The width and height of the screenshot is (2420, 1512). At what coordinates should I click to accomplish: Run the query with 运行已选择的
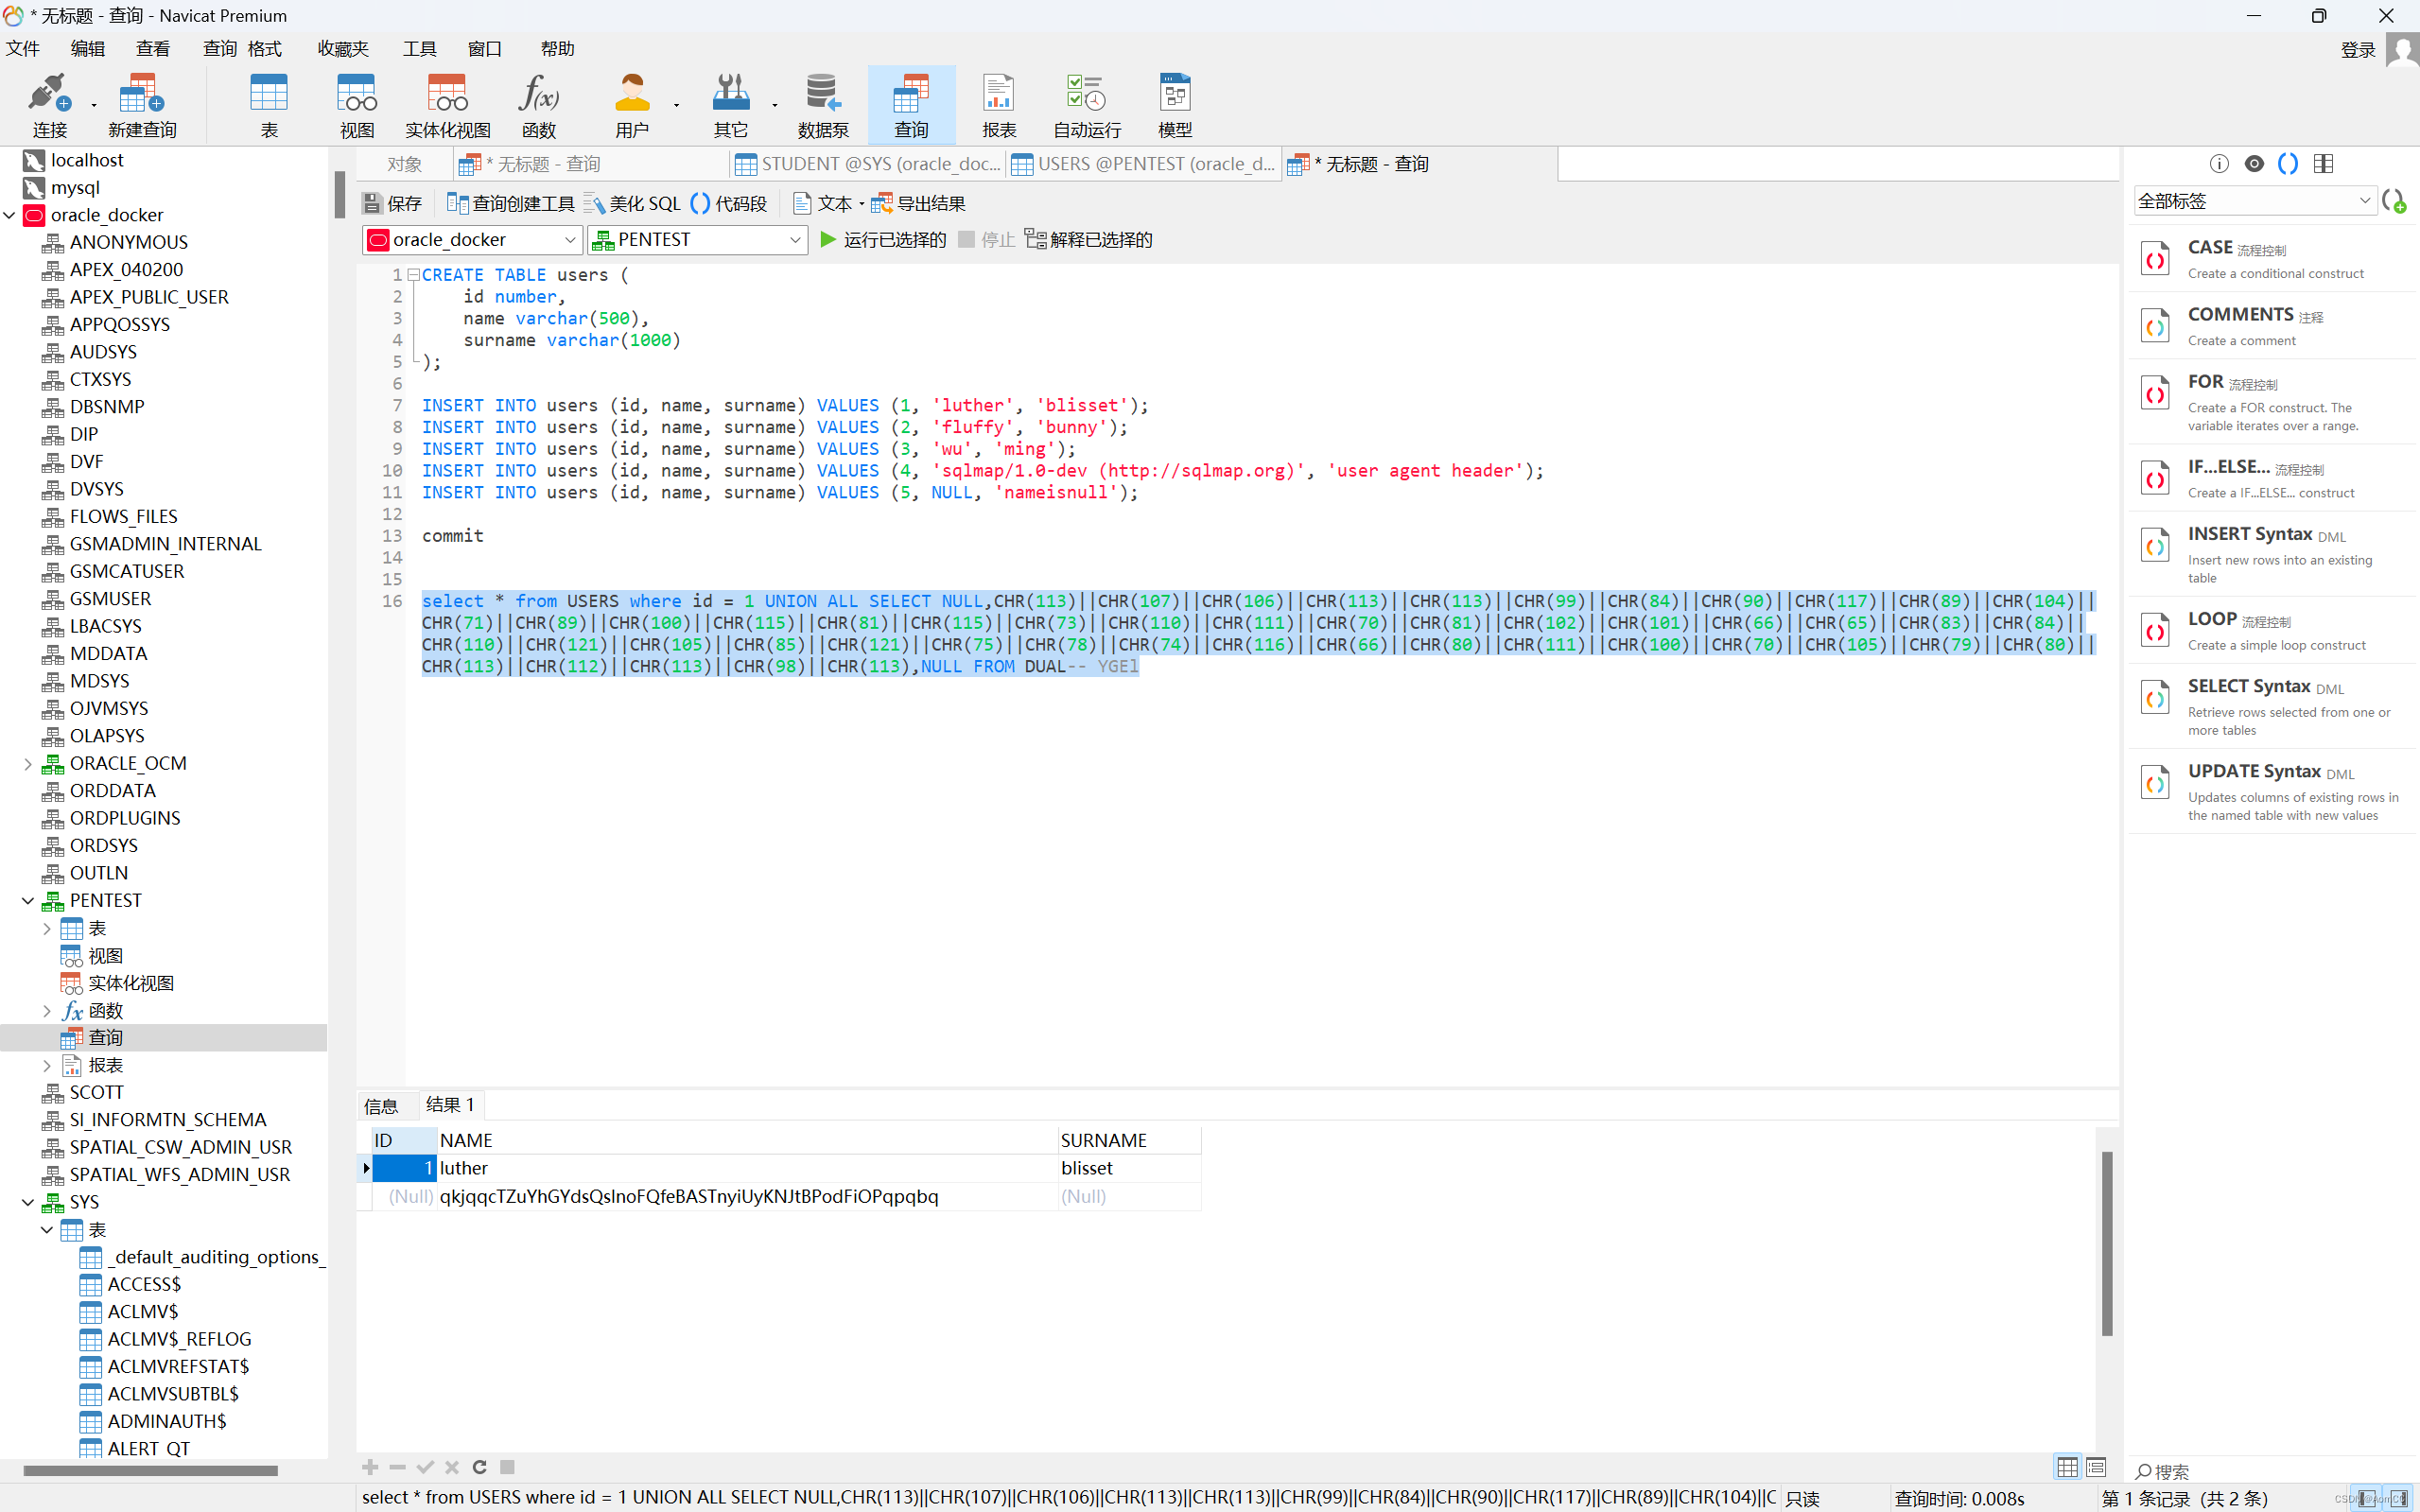point(882,239)
